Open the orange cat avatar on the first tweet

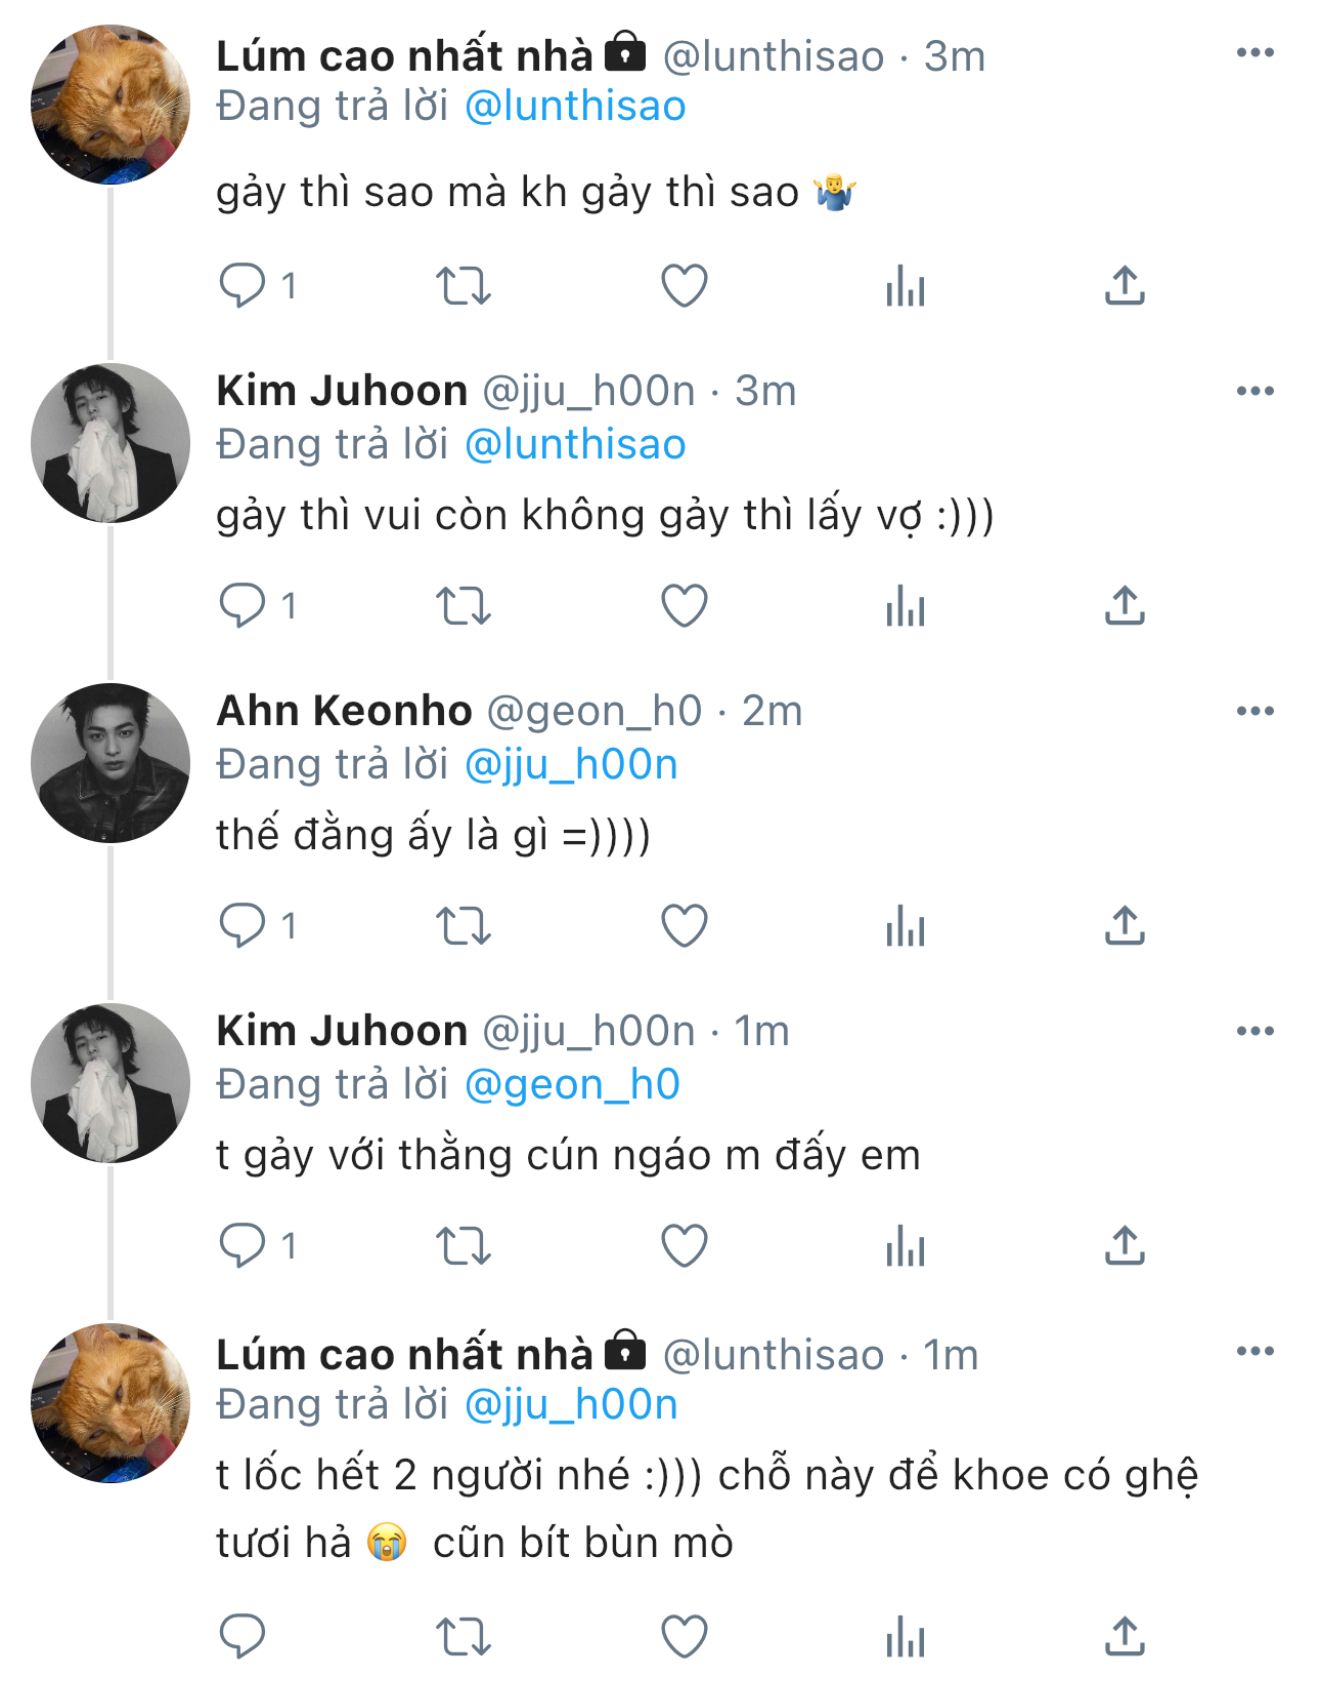click(110, 105)
